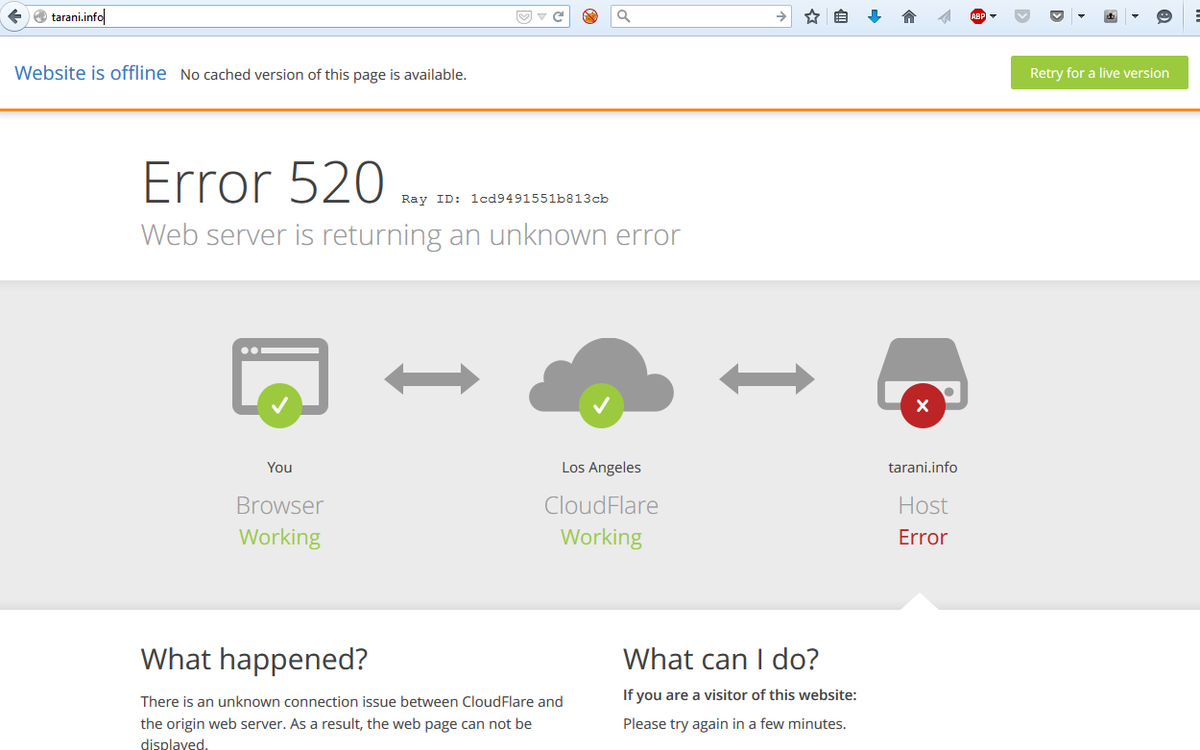Screen dimensions: 1200x750
Task: Expand the share tray dropdown arrow
Action: coord(1135,16)
